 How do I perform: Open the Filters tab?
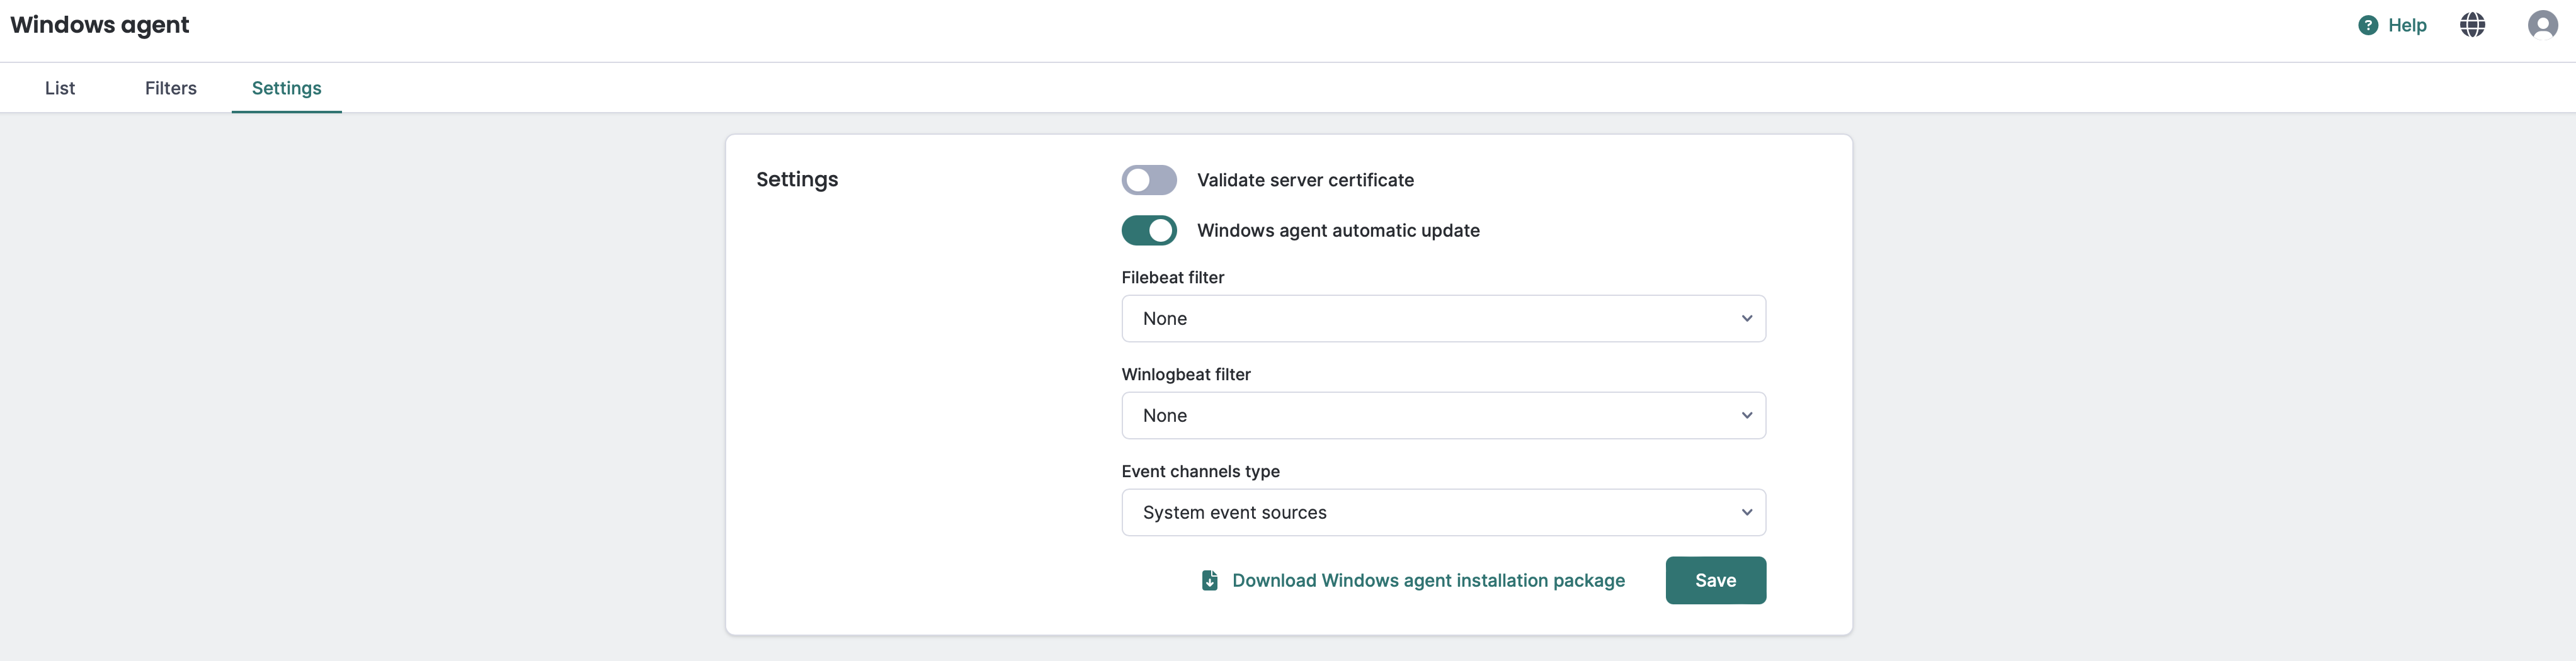pos(170,88)
